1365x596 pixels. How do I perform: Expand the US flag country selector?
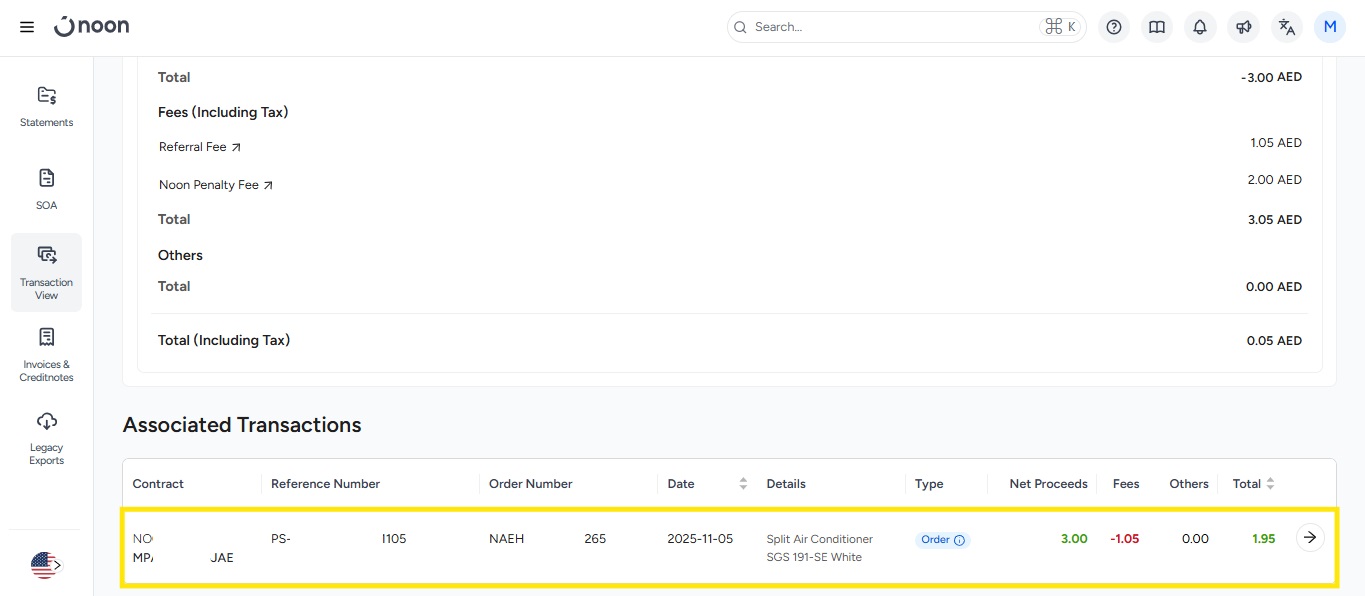tap(46, 565)
